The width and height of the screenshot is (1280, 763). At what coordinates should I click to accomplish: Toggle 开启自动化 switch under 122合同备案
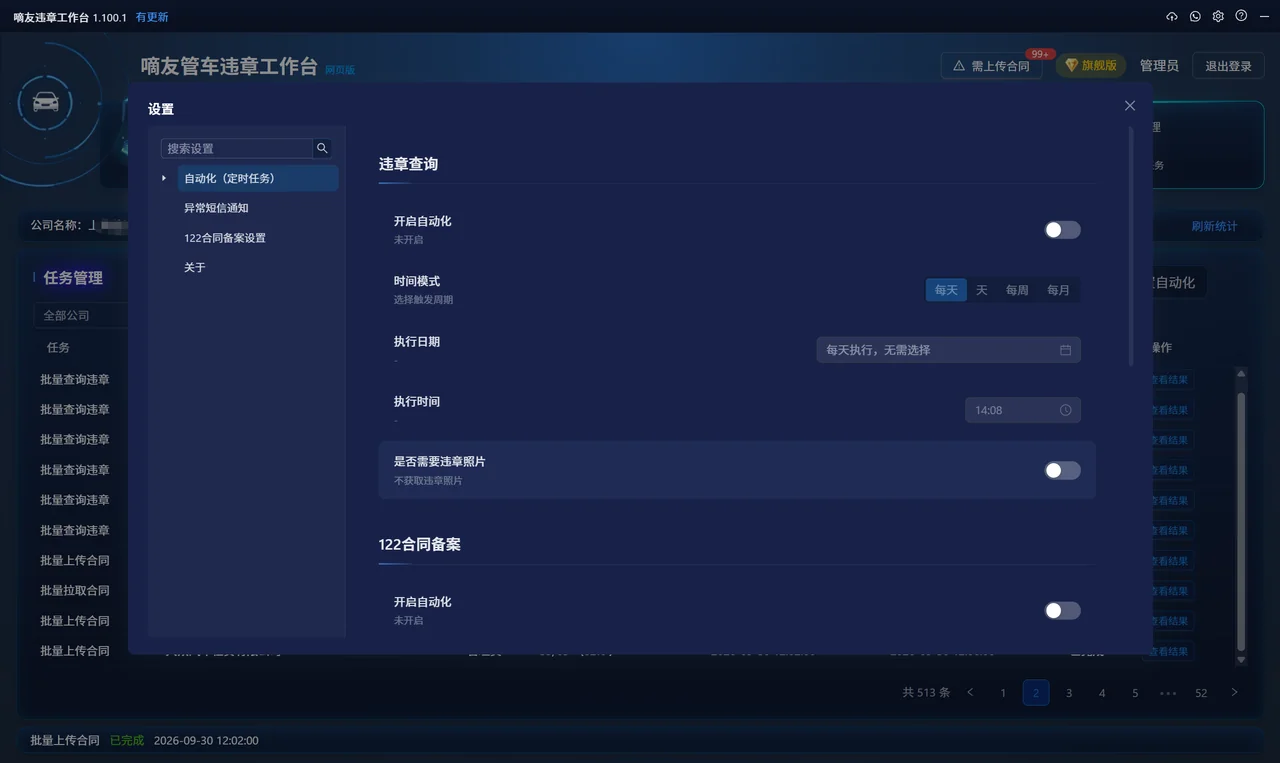[1062, 611]
